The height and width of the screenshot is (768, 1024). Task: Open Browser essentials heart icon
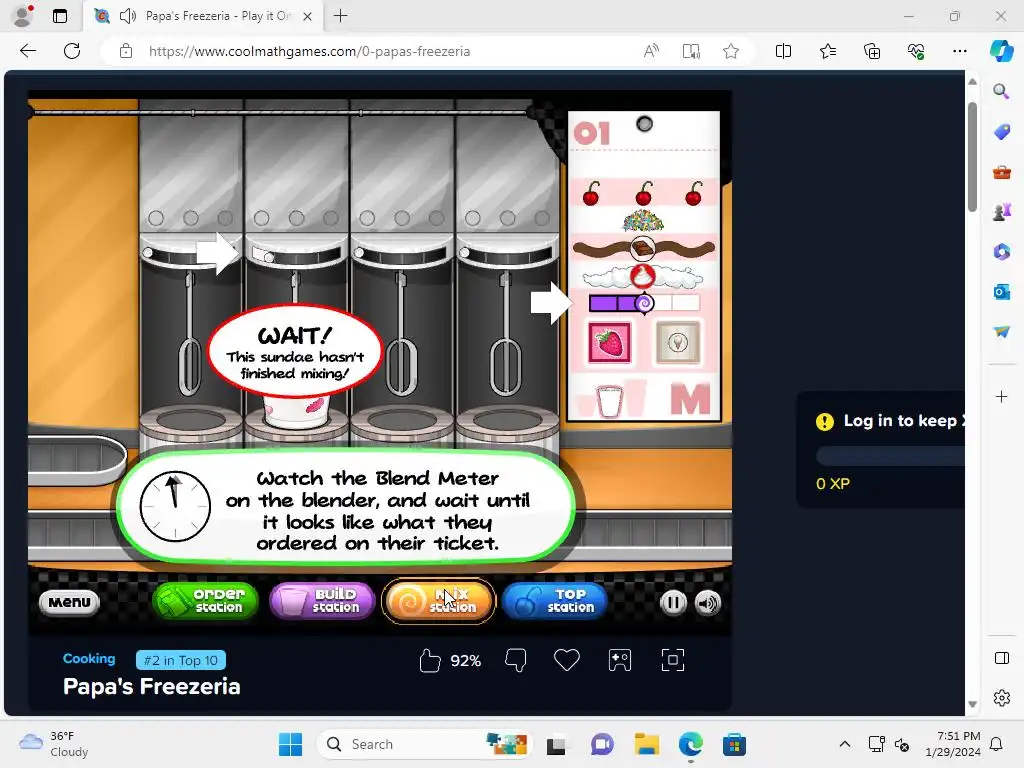click(916, 51)
